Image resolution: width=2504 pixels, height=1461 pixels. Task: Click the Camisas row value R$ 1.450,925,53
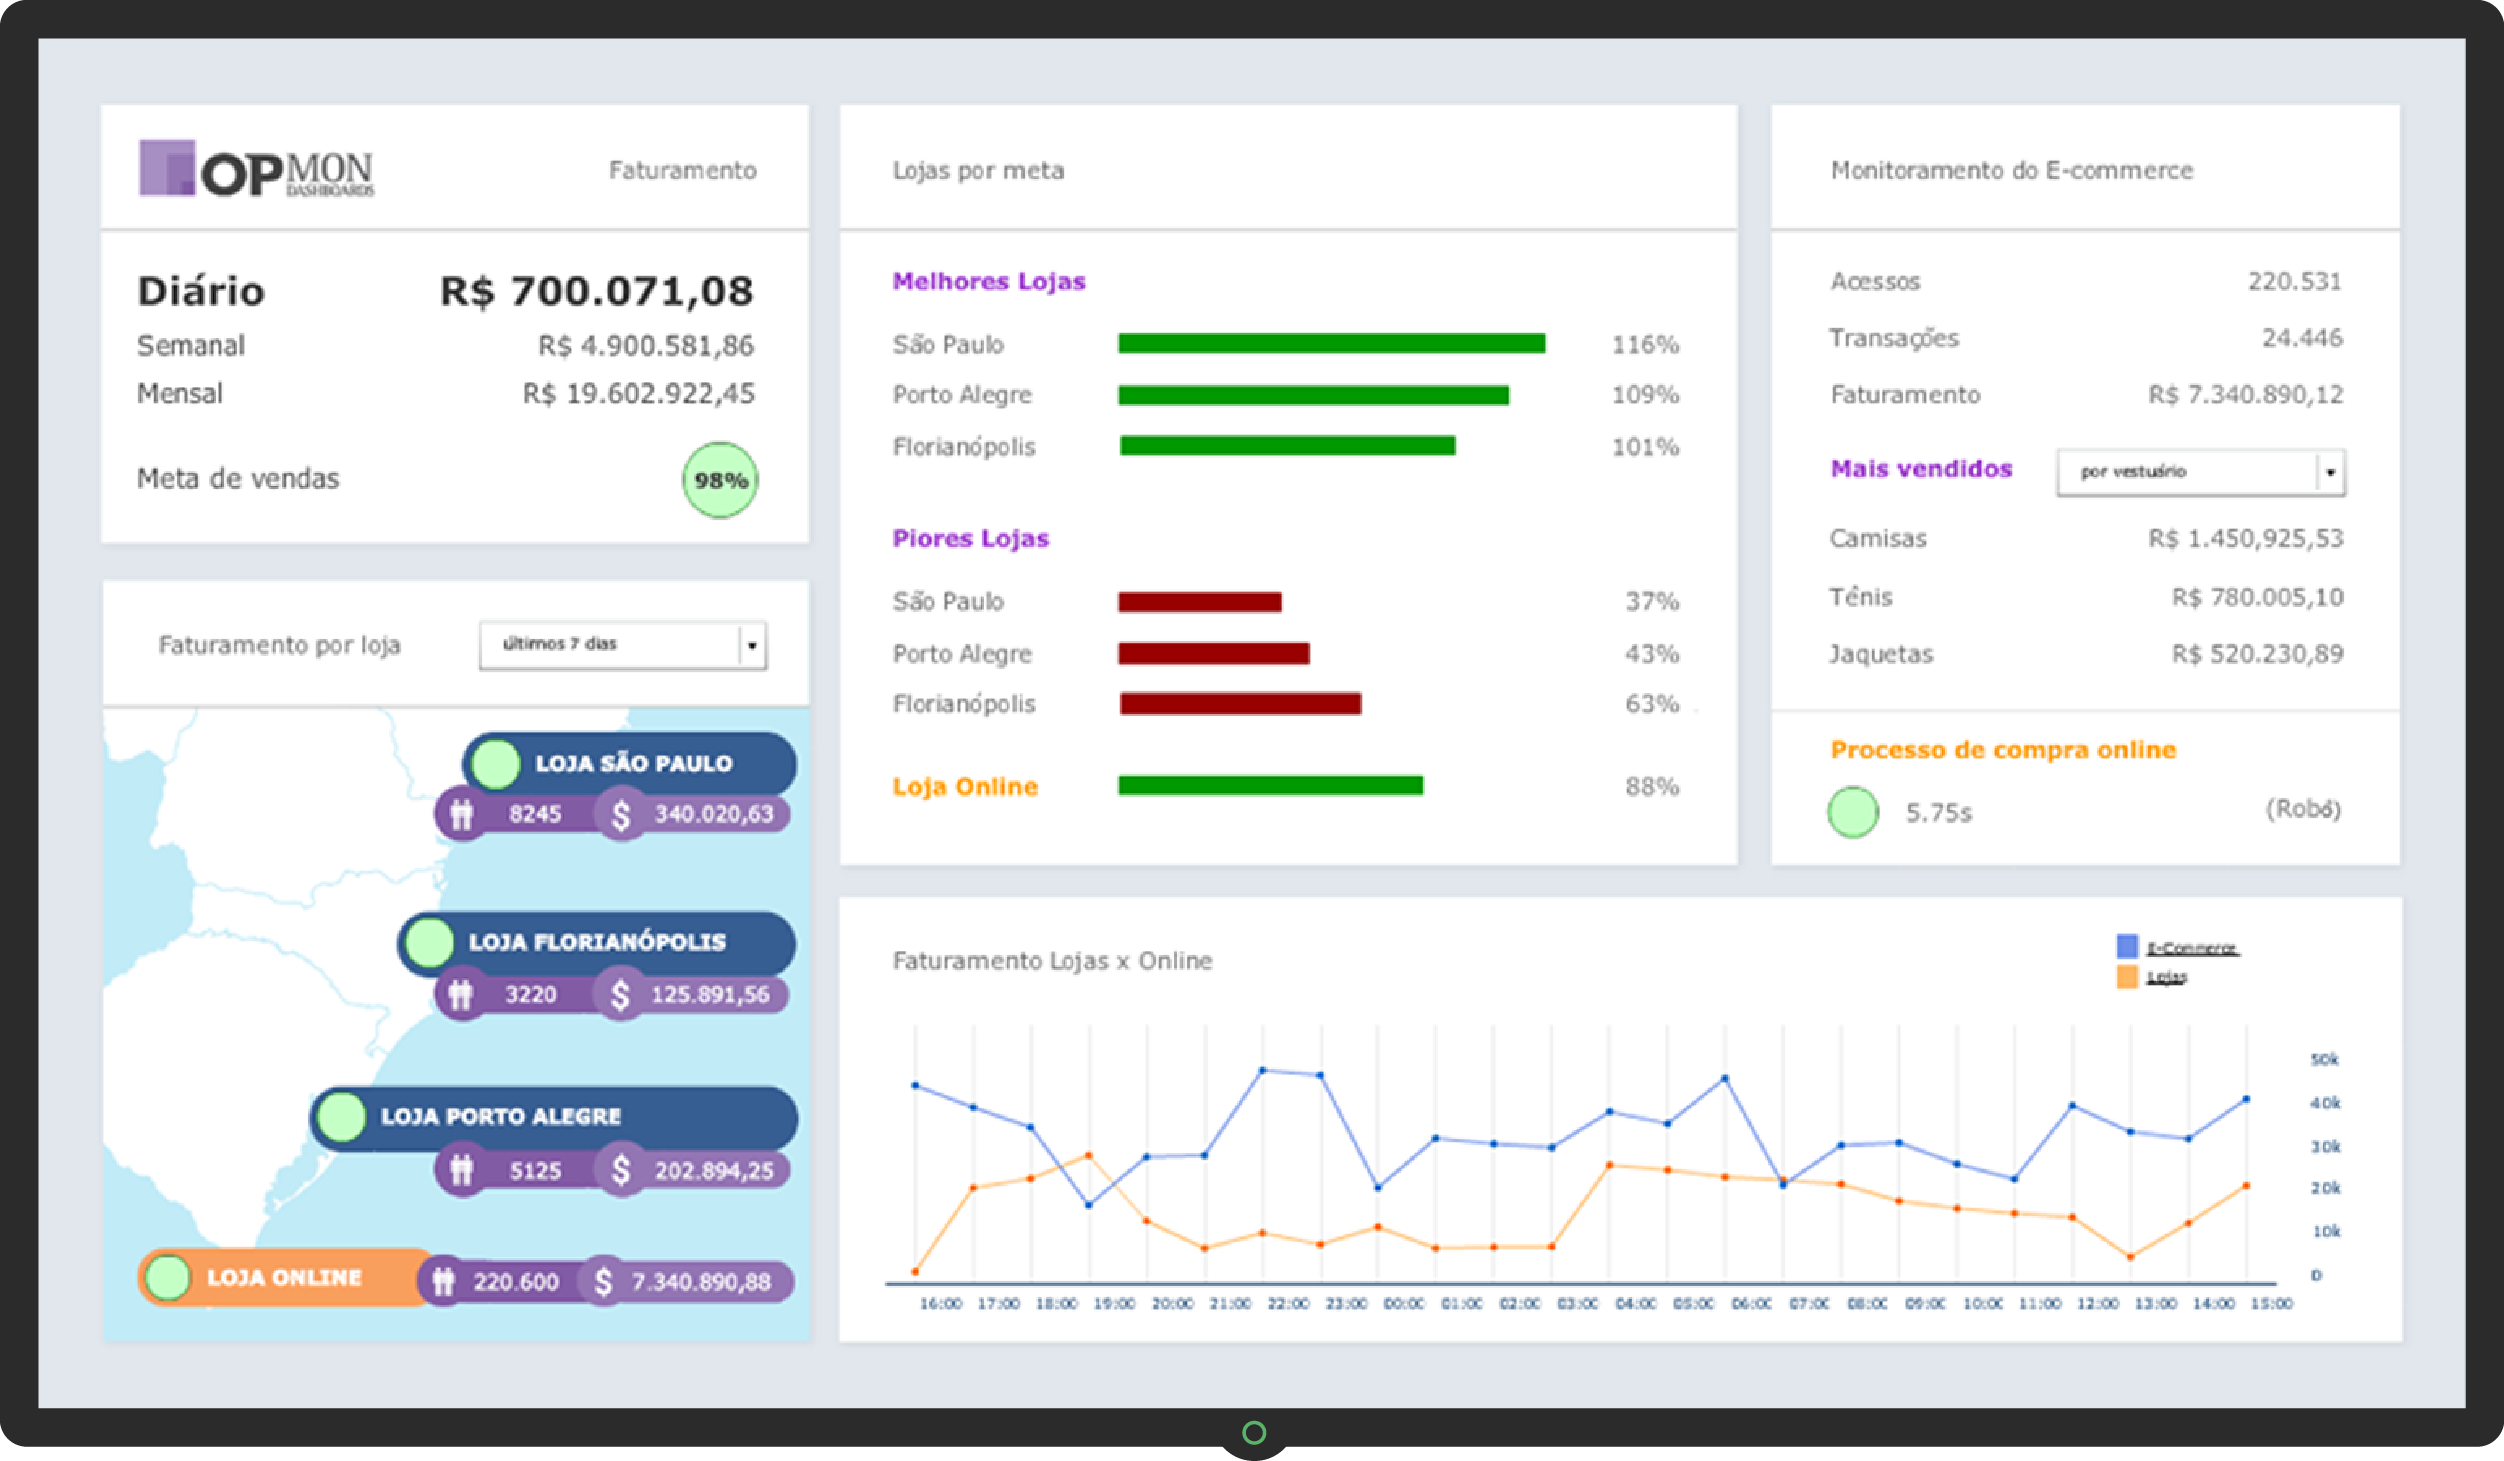(x=2246, y=539)
